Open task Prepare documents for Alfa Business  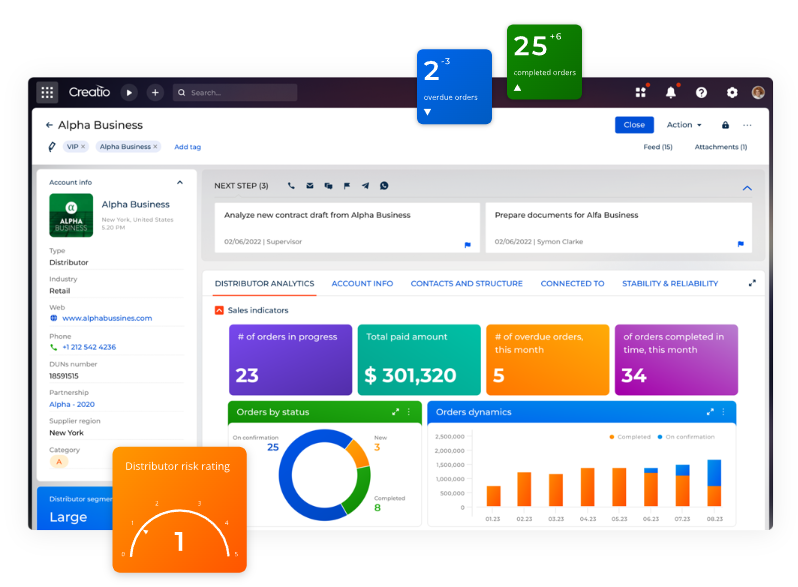click(618, 228)
